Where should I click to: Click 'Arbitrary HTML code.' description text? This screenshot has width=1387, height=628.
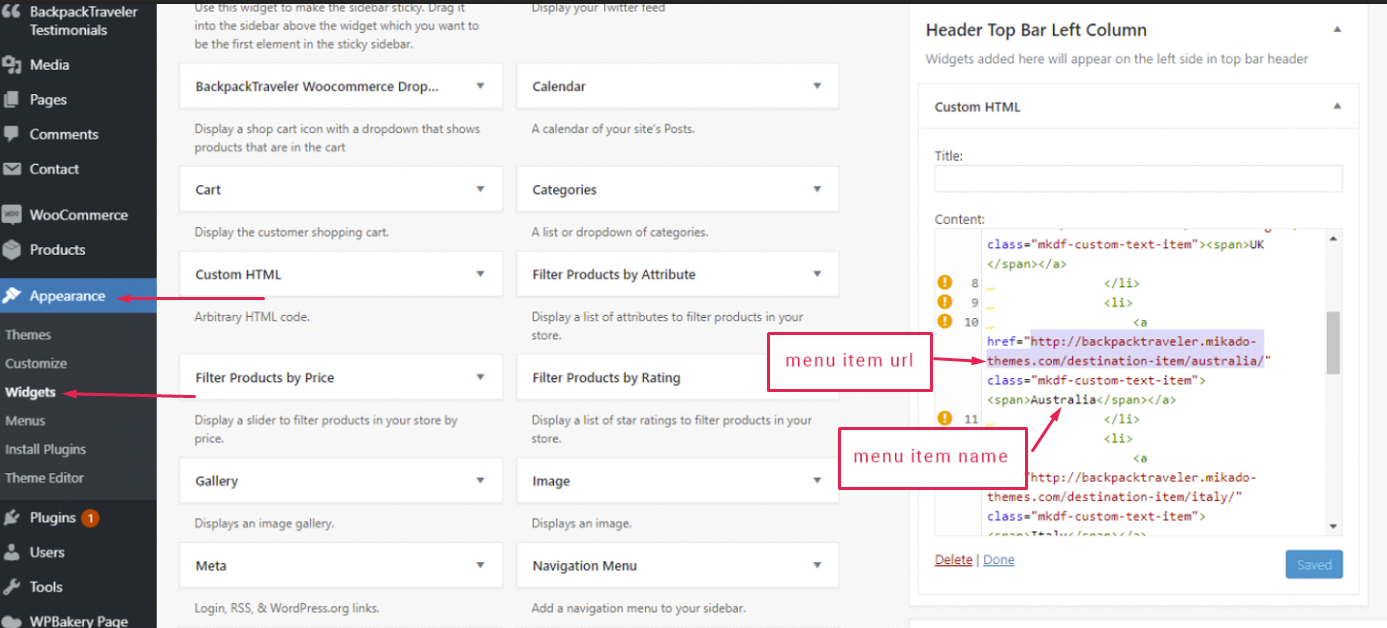pyautogui.click(x=252, y=317)
